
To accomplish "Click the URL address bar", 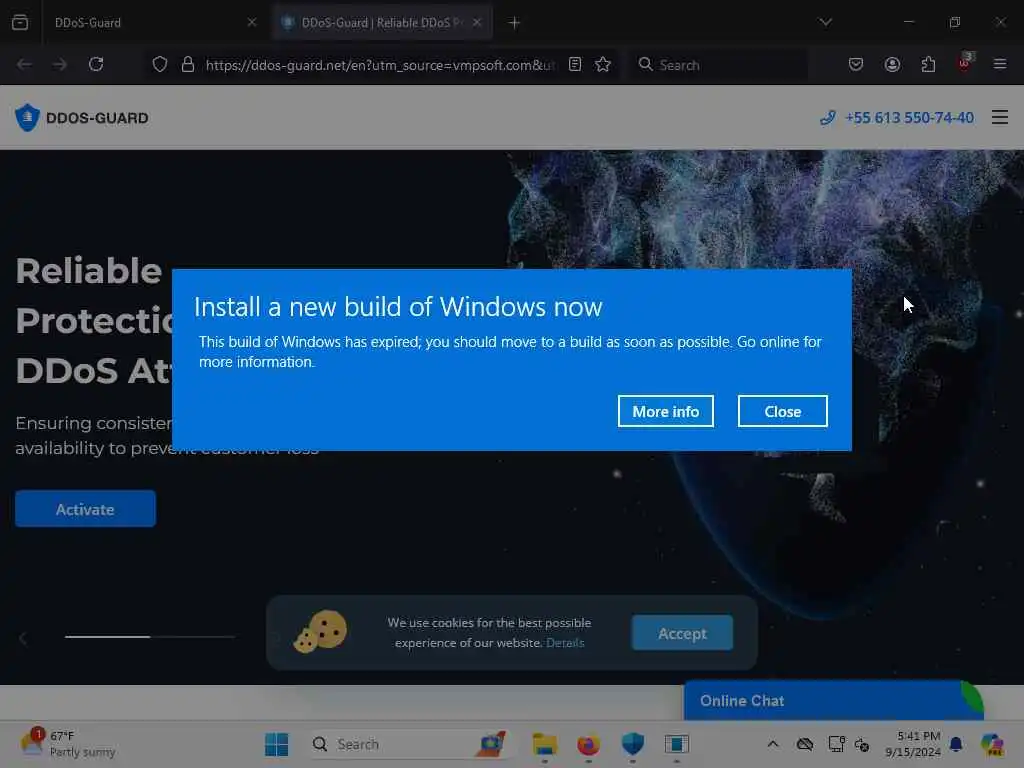I will click(x=380, y=65).
